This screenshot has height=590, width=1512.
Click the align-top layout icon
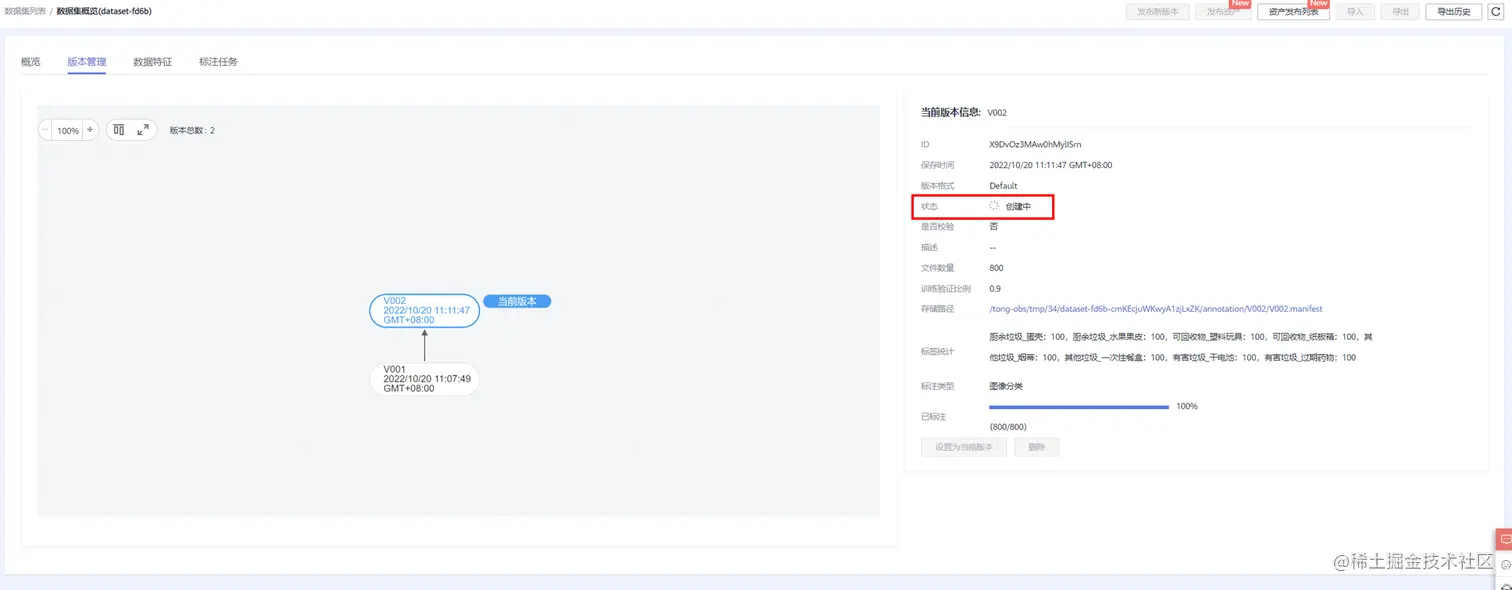[x=119, y=130]
